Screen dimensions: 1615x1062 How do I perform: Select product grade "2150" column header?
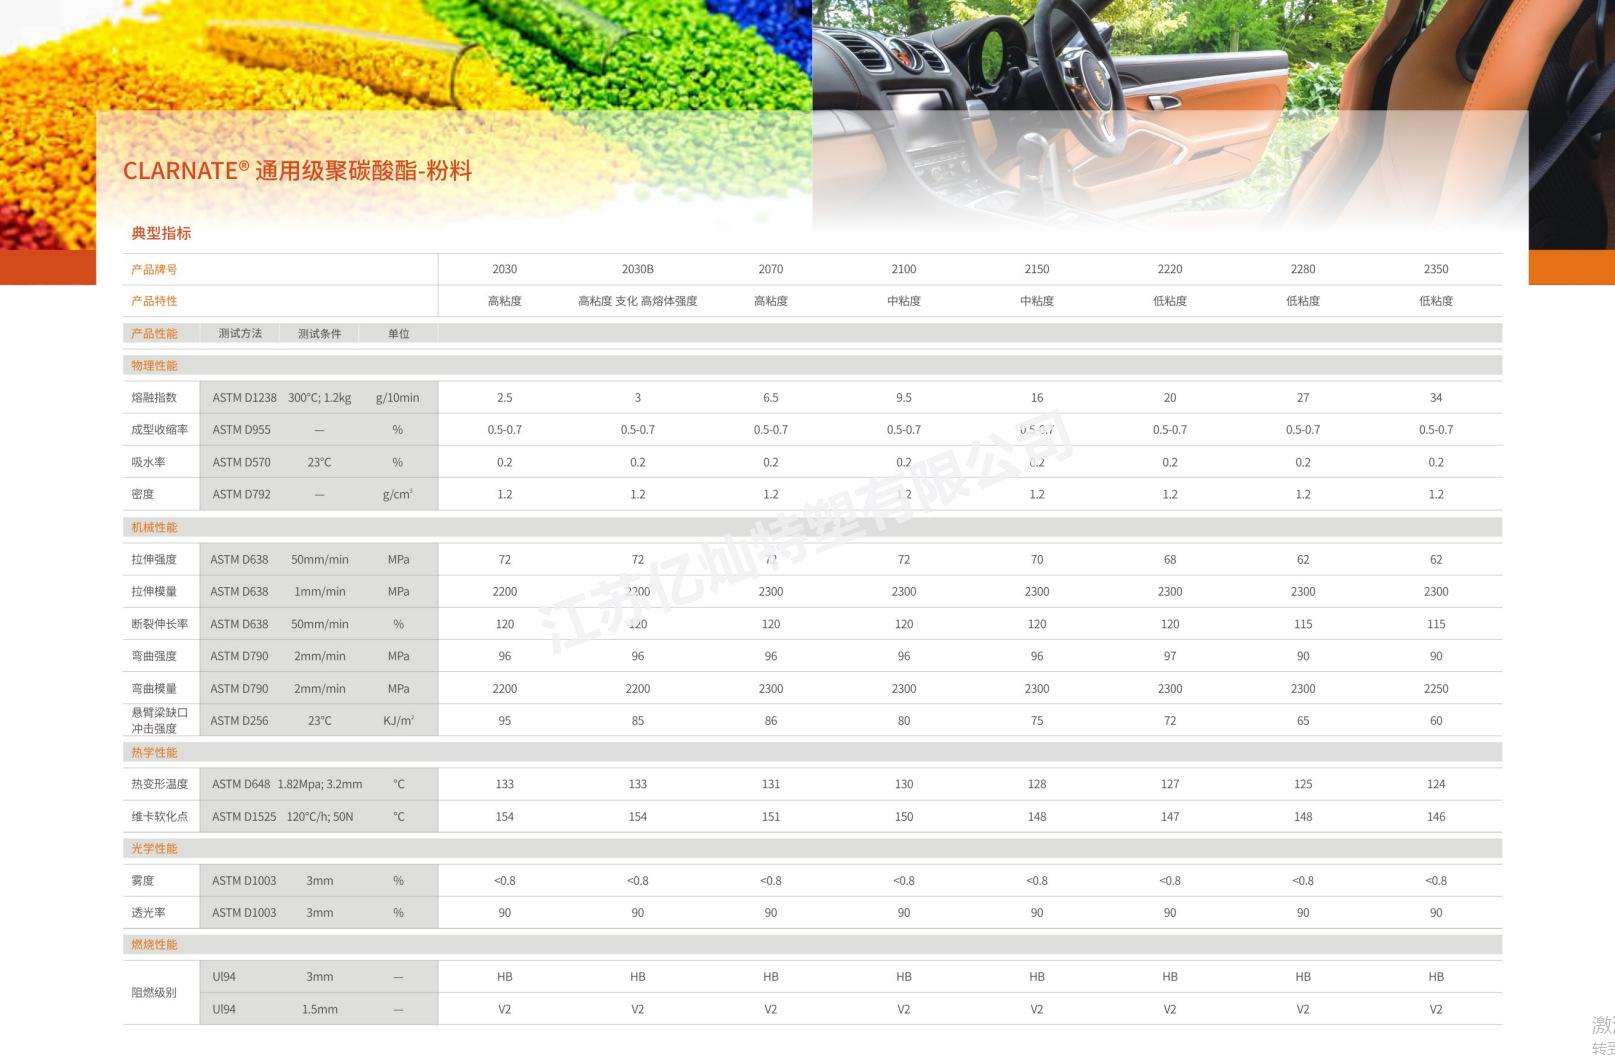(1037, 269)
